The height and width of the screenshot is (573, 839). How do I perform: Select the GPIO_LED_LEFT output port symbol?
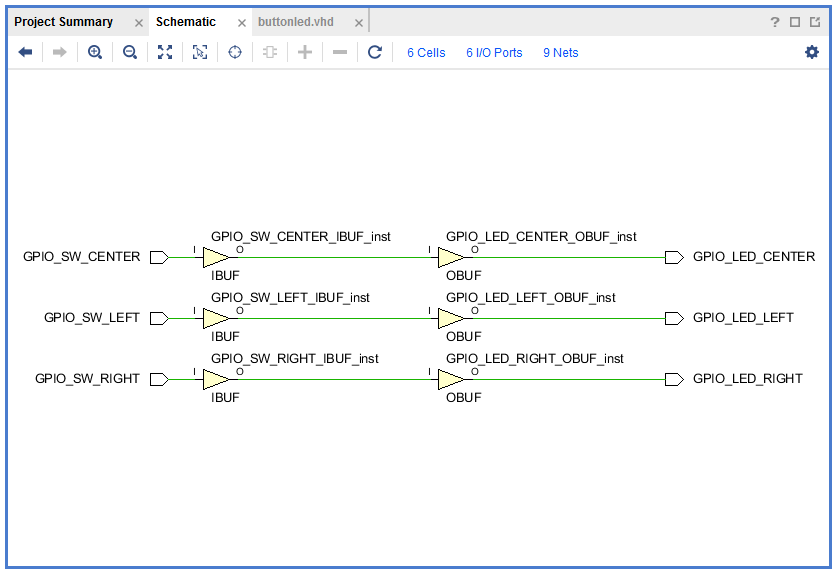coord(674,318)
